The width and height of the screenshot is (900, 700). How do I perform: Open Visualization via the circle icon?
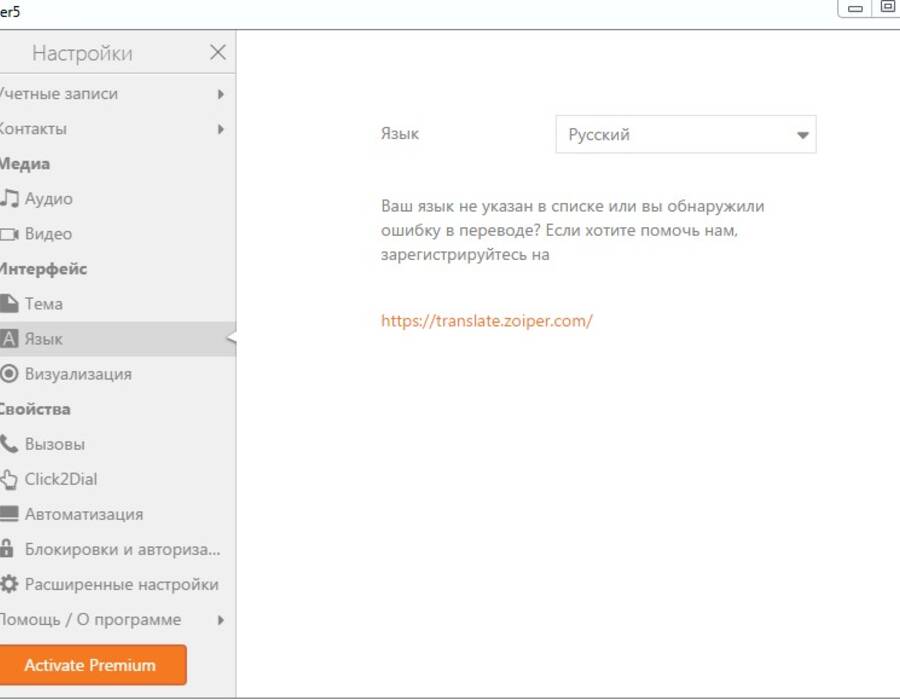tap(9, 374)
